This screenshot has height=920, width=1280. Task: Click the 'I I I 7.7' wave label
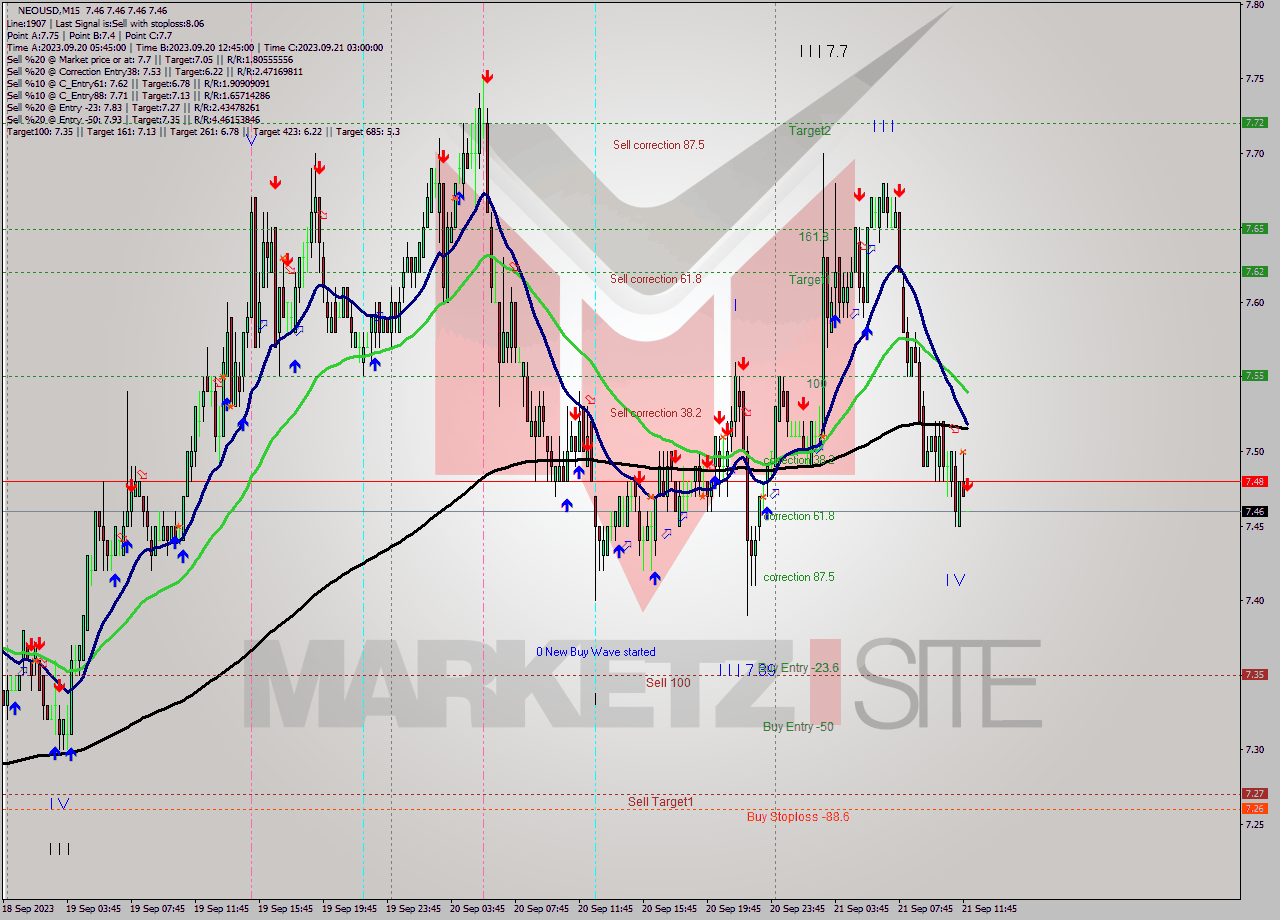[824, 51]
